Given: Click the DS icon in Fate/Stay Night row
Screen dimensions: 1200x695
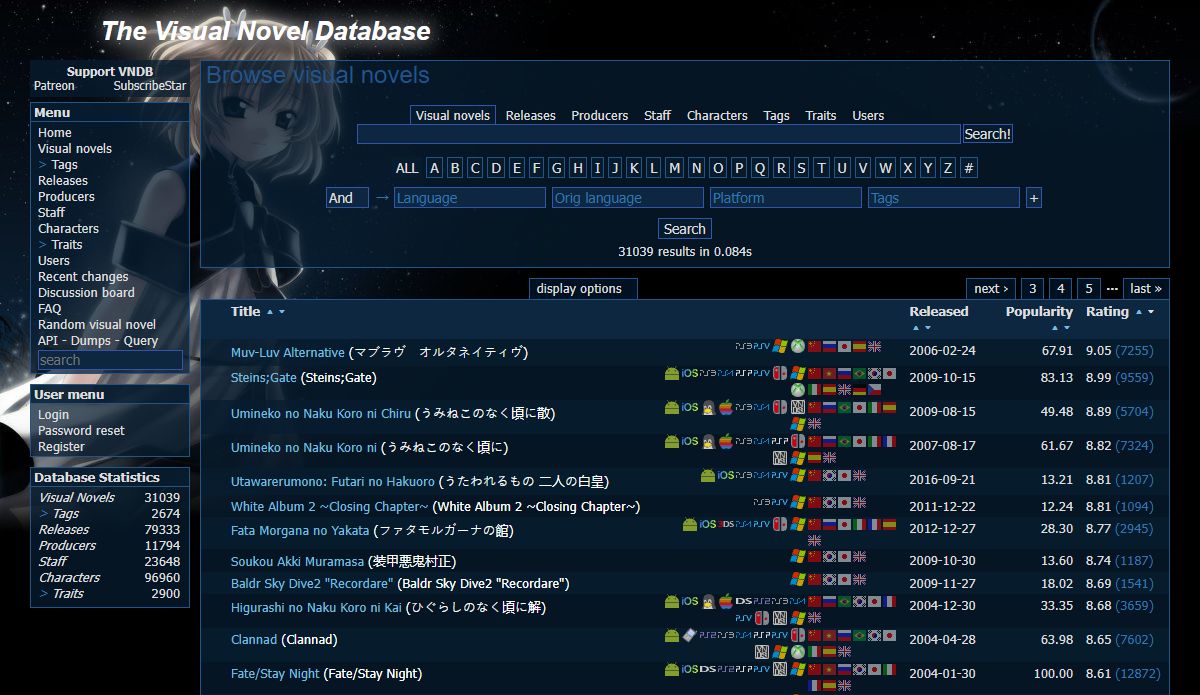Looking at the screenshot, I should (708, 669).
